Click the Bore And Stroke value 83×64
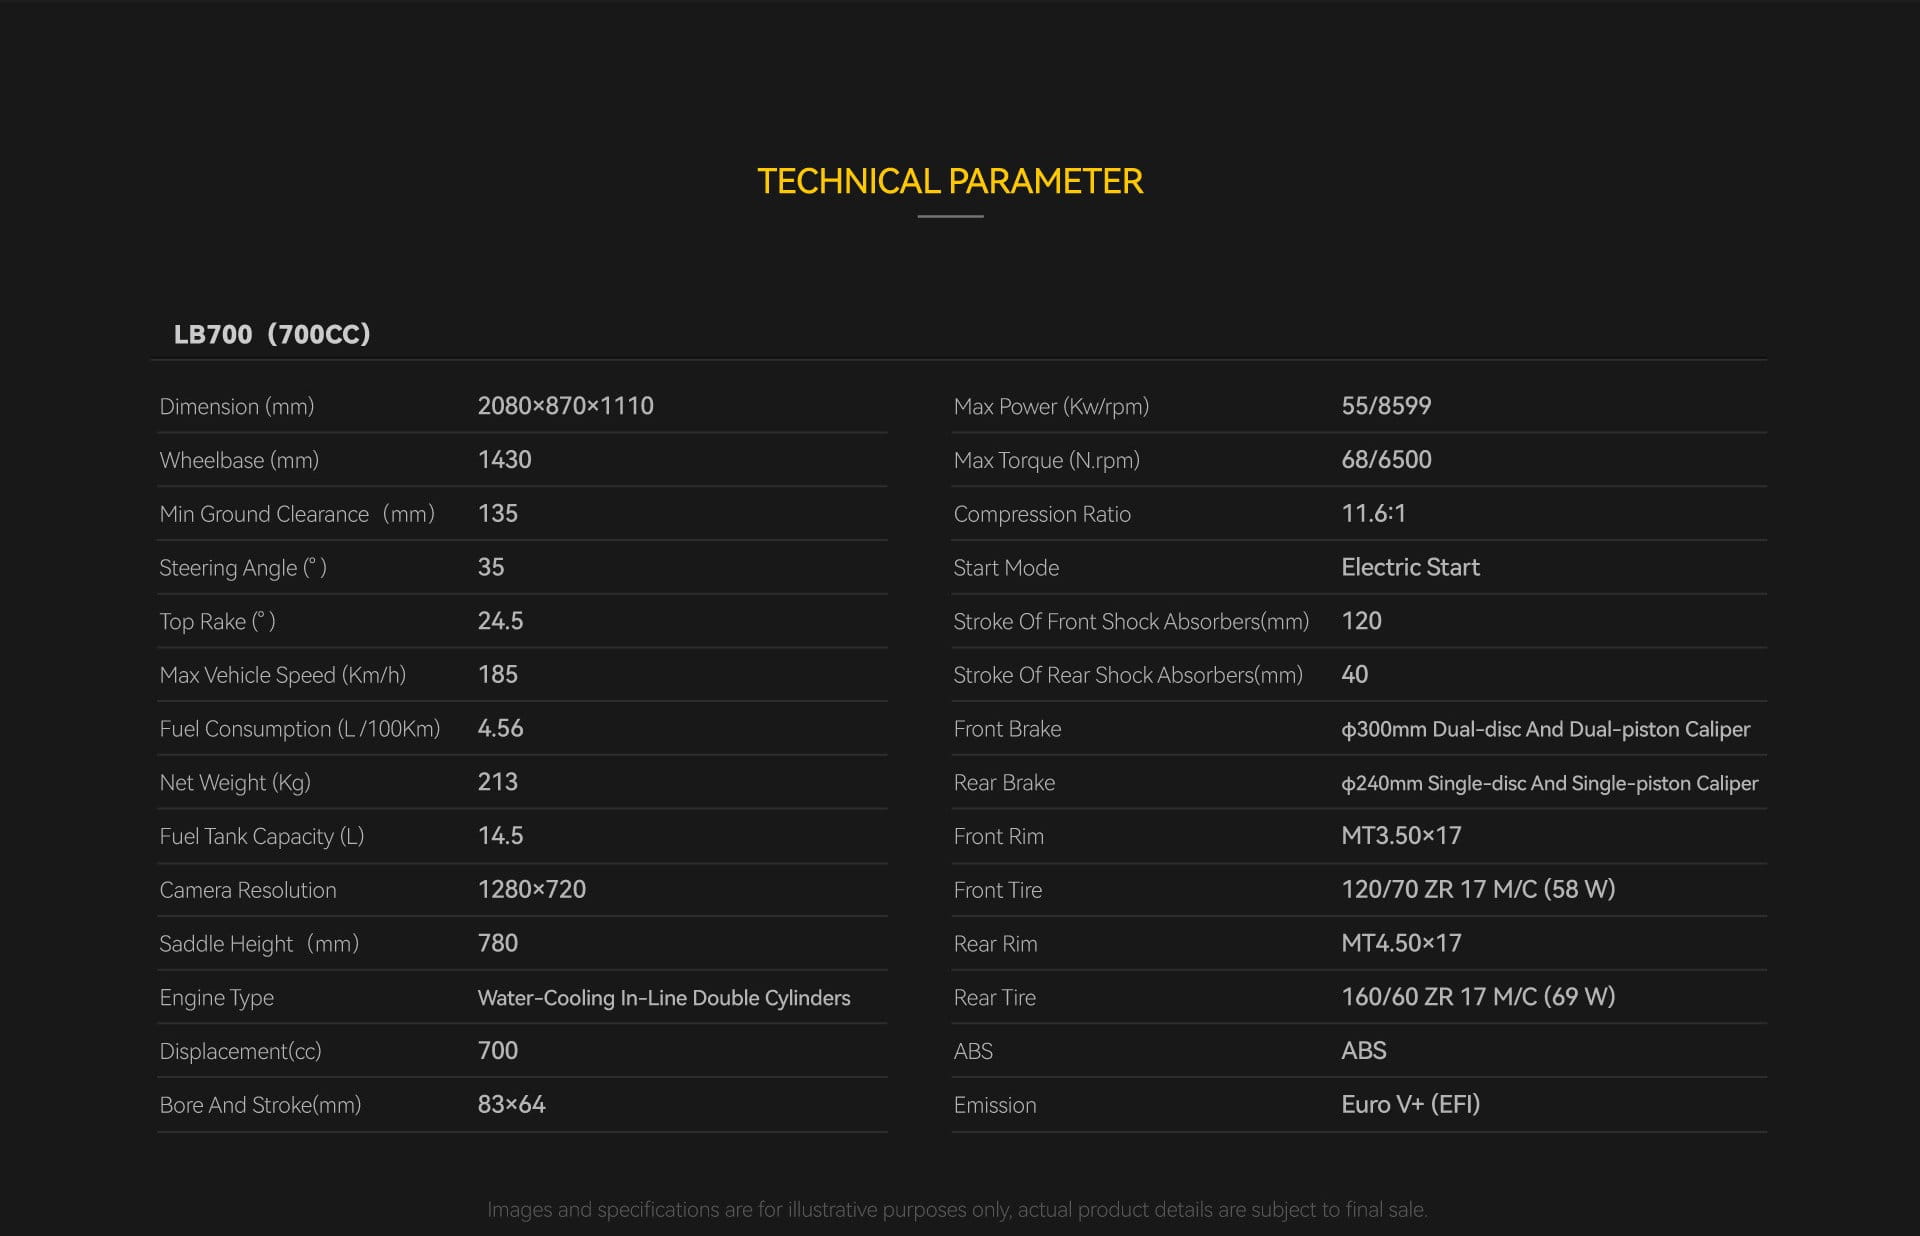Screen dimensions: 1920x1236 (511, 1104)
